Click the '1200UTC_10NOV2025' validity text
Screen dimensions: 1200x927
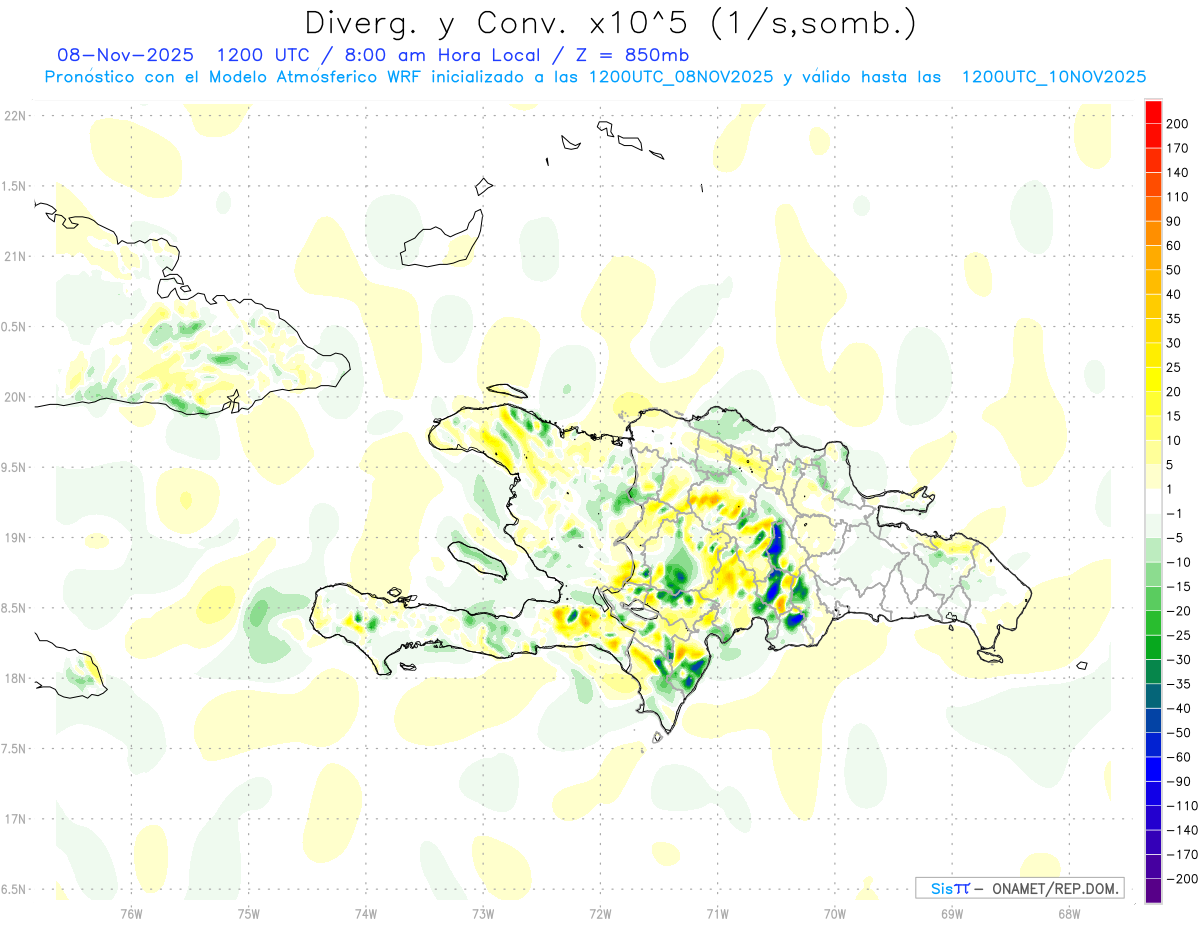[1053, 77]
